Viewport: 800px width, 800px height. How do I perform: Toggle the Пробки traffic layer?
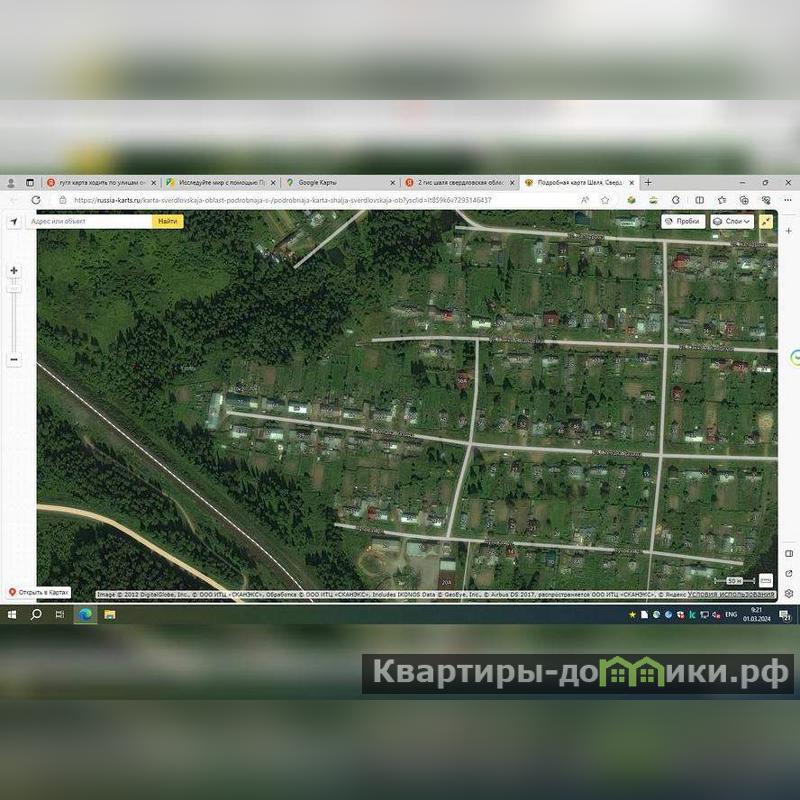(x=683, y=221)
